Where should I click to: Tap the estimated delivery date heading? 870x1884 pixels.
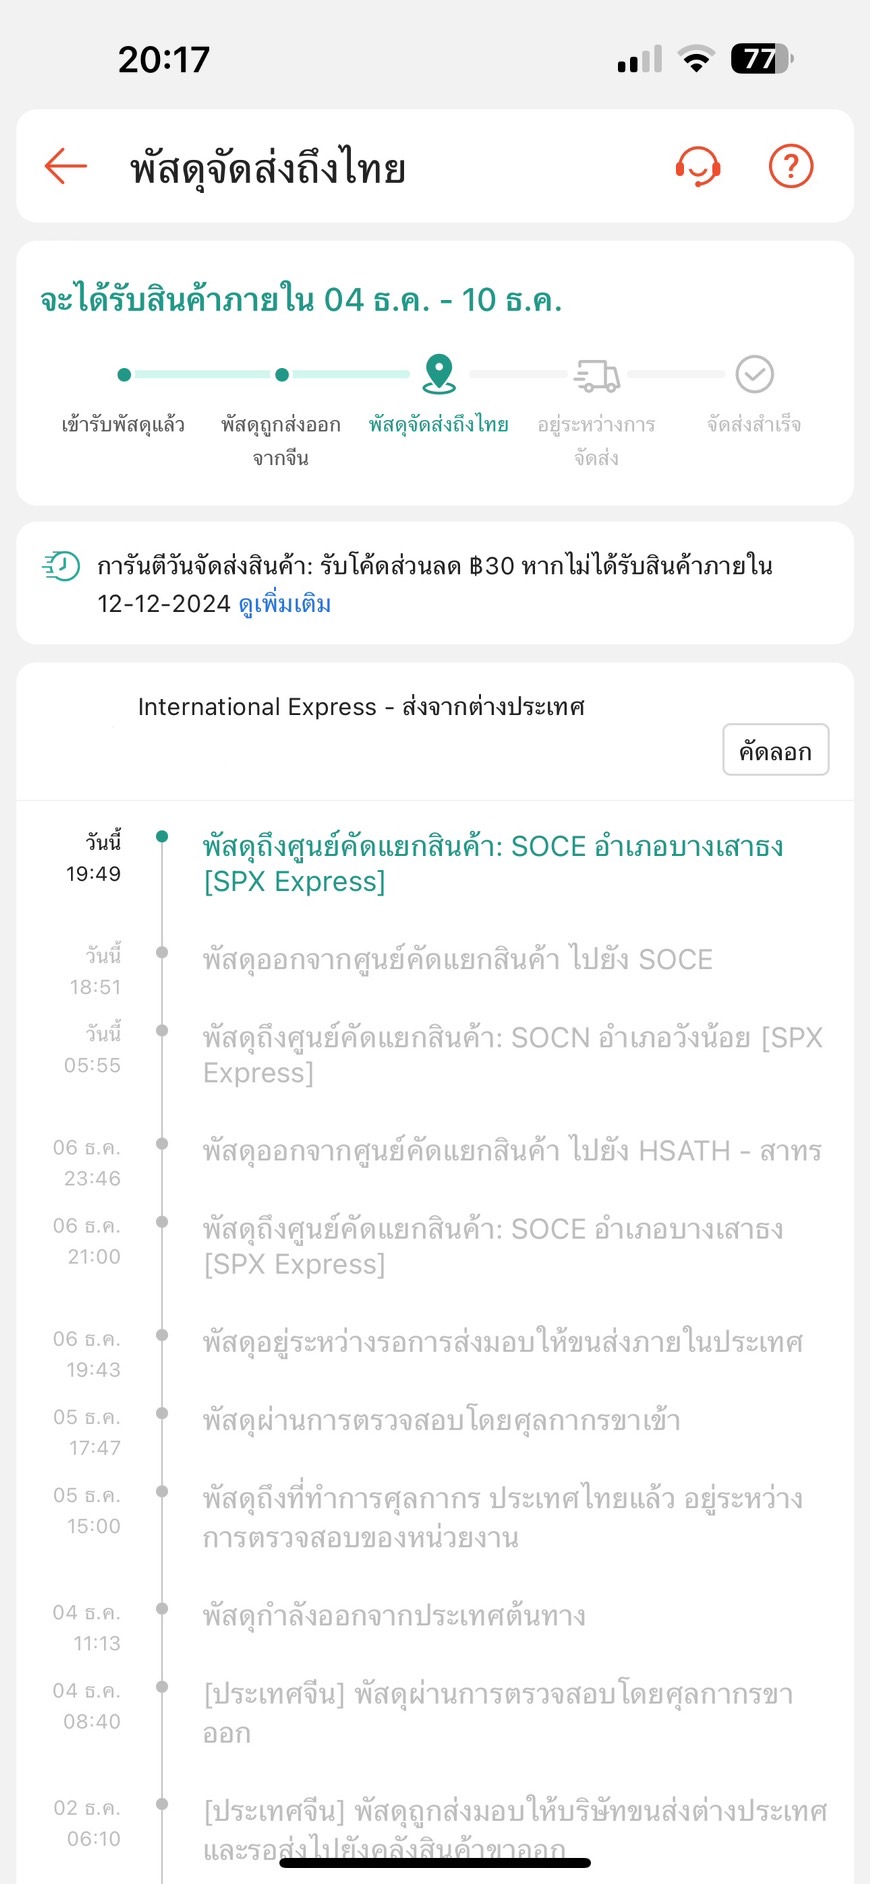point(301,300)
